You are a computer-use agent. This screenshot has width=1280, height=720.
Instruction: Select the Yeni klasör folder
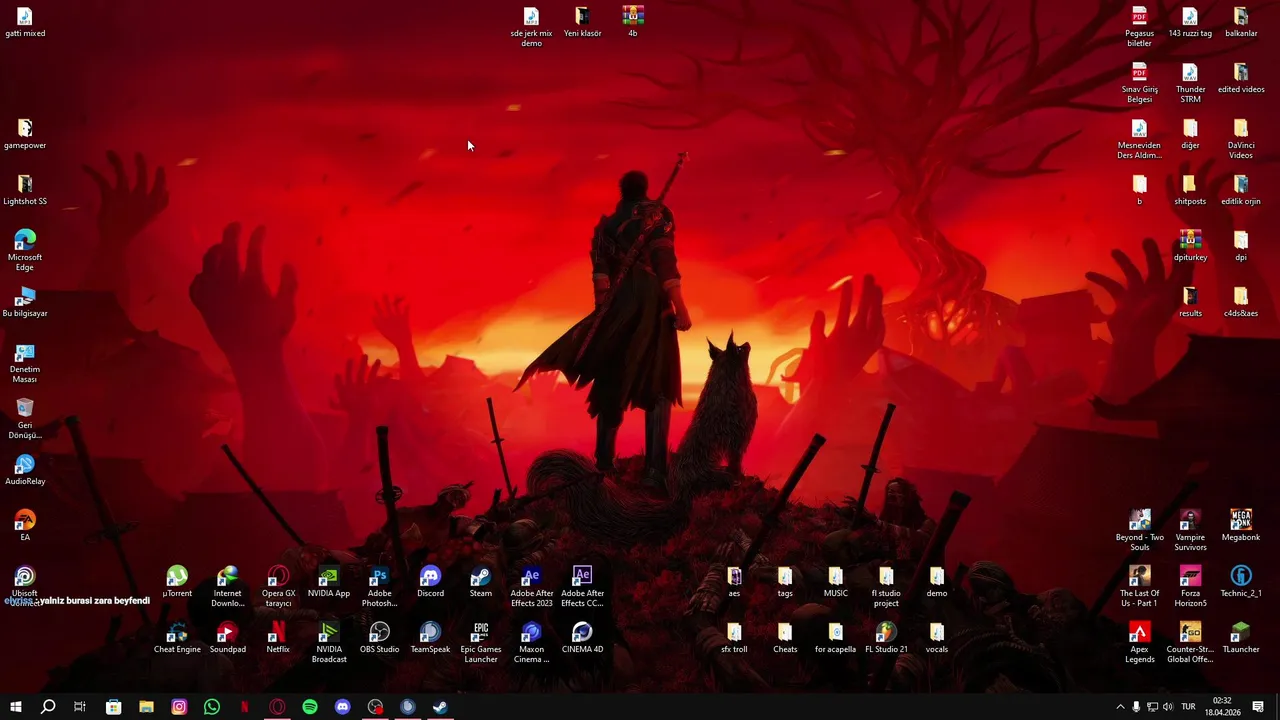click(582, 22)
